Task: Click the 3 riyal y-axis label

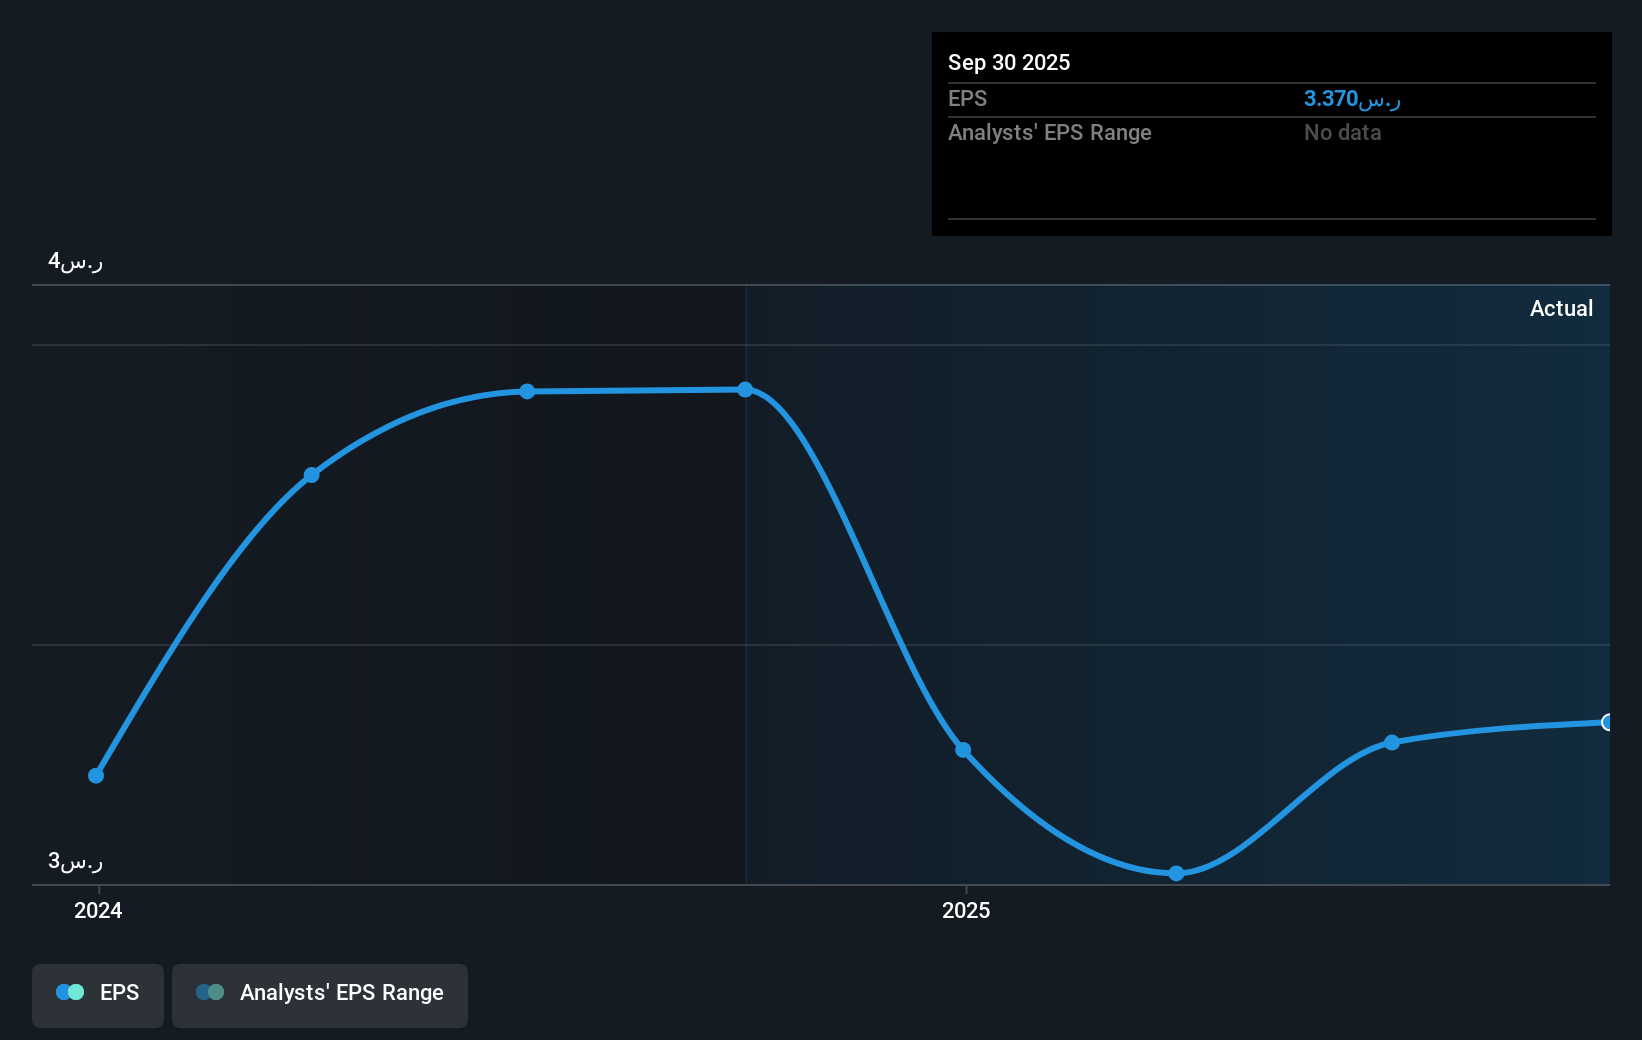Action: pos(76,861)
